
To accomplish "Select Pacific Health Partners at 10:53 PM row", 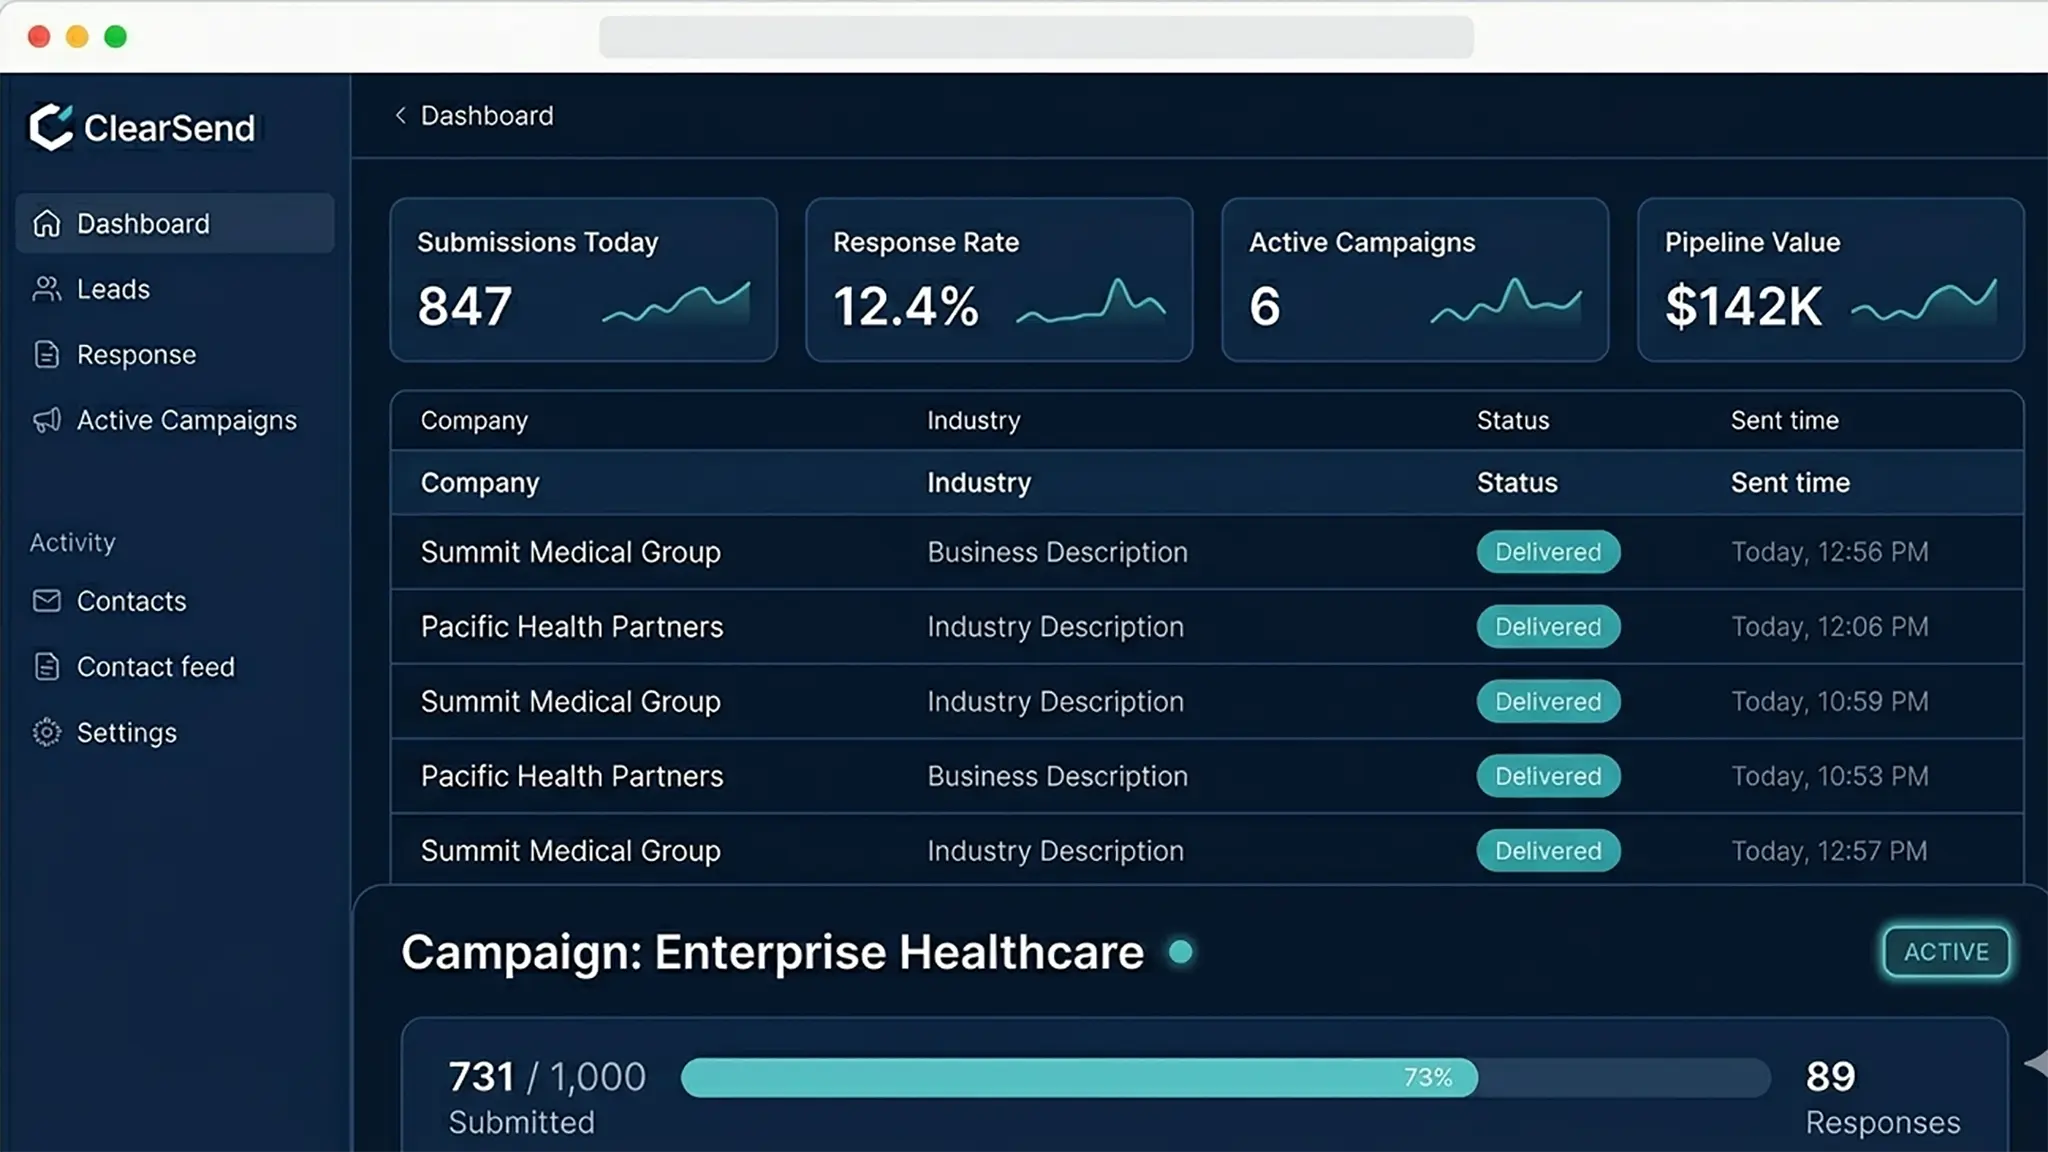I will tap(571, 775).
